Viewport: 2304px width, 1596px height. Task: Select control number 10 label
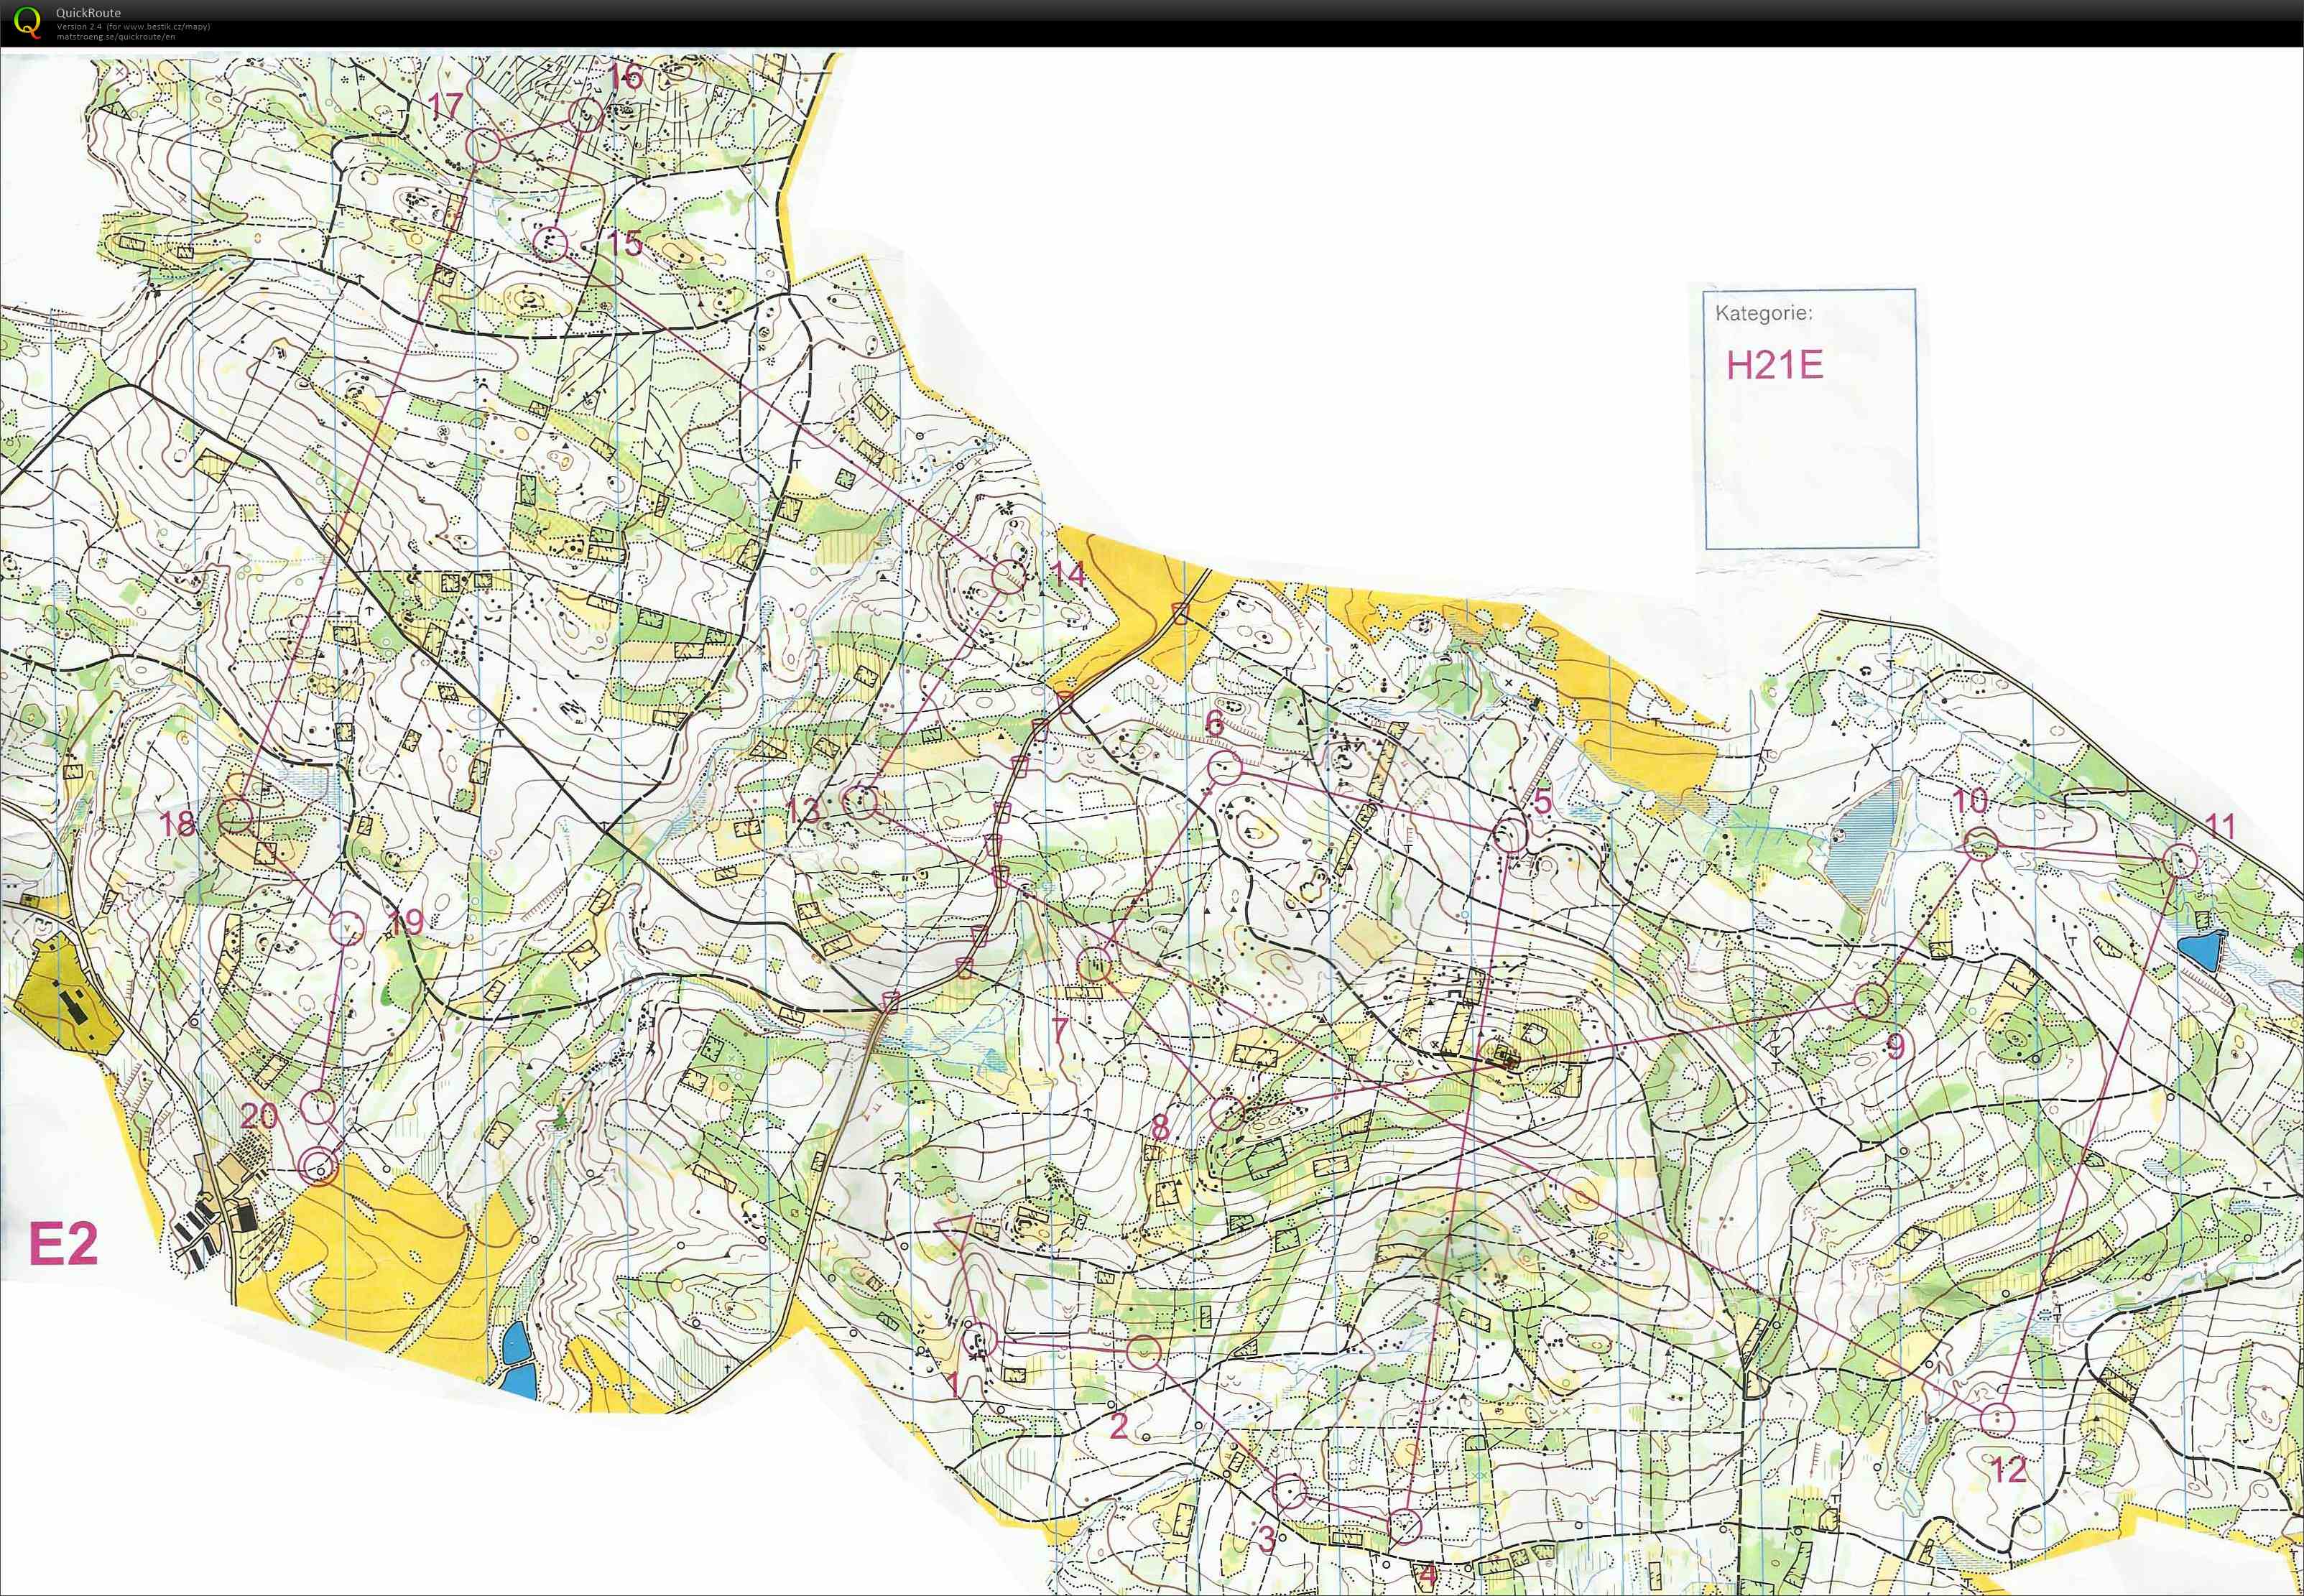click(1970, 800)
